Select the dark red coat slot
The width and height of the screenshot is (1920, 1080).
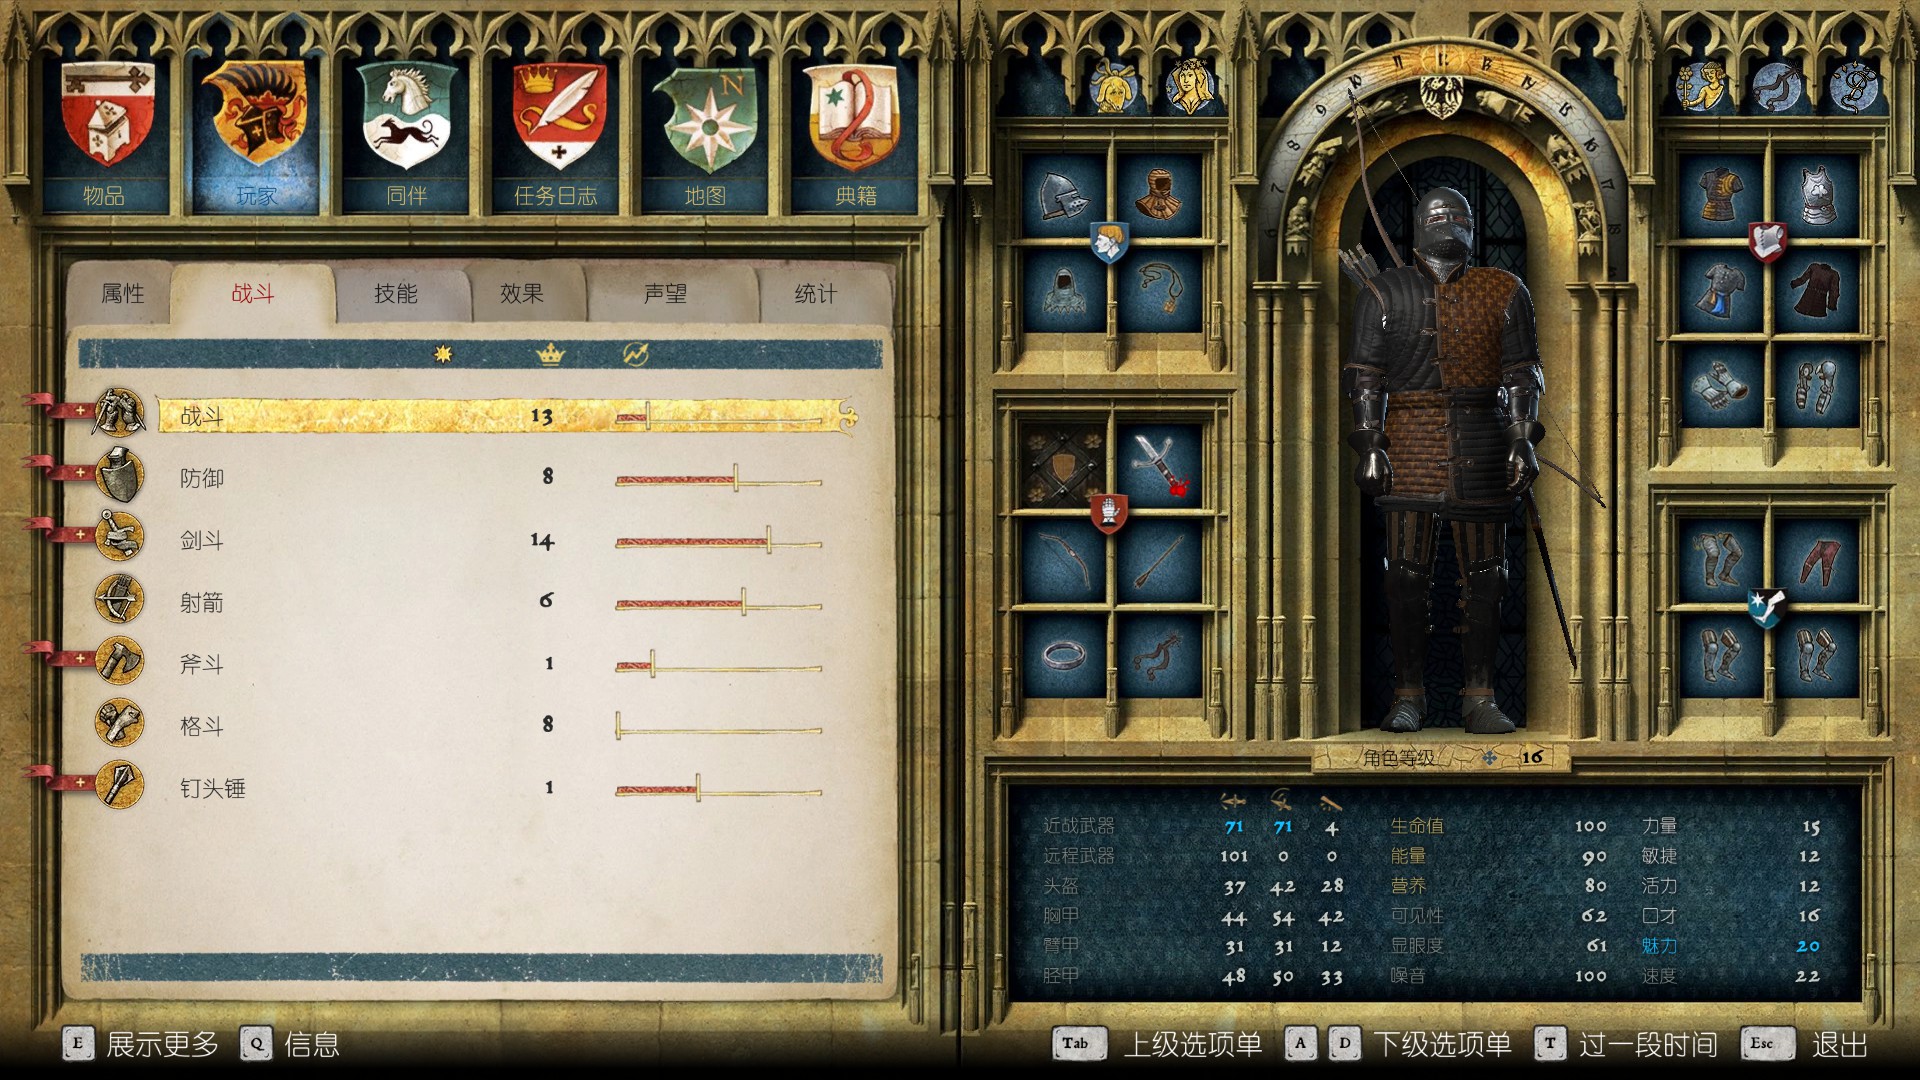[x=1815, y=290]
